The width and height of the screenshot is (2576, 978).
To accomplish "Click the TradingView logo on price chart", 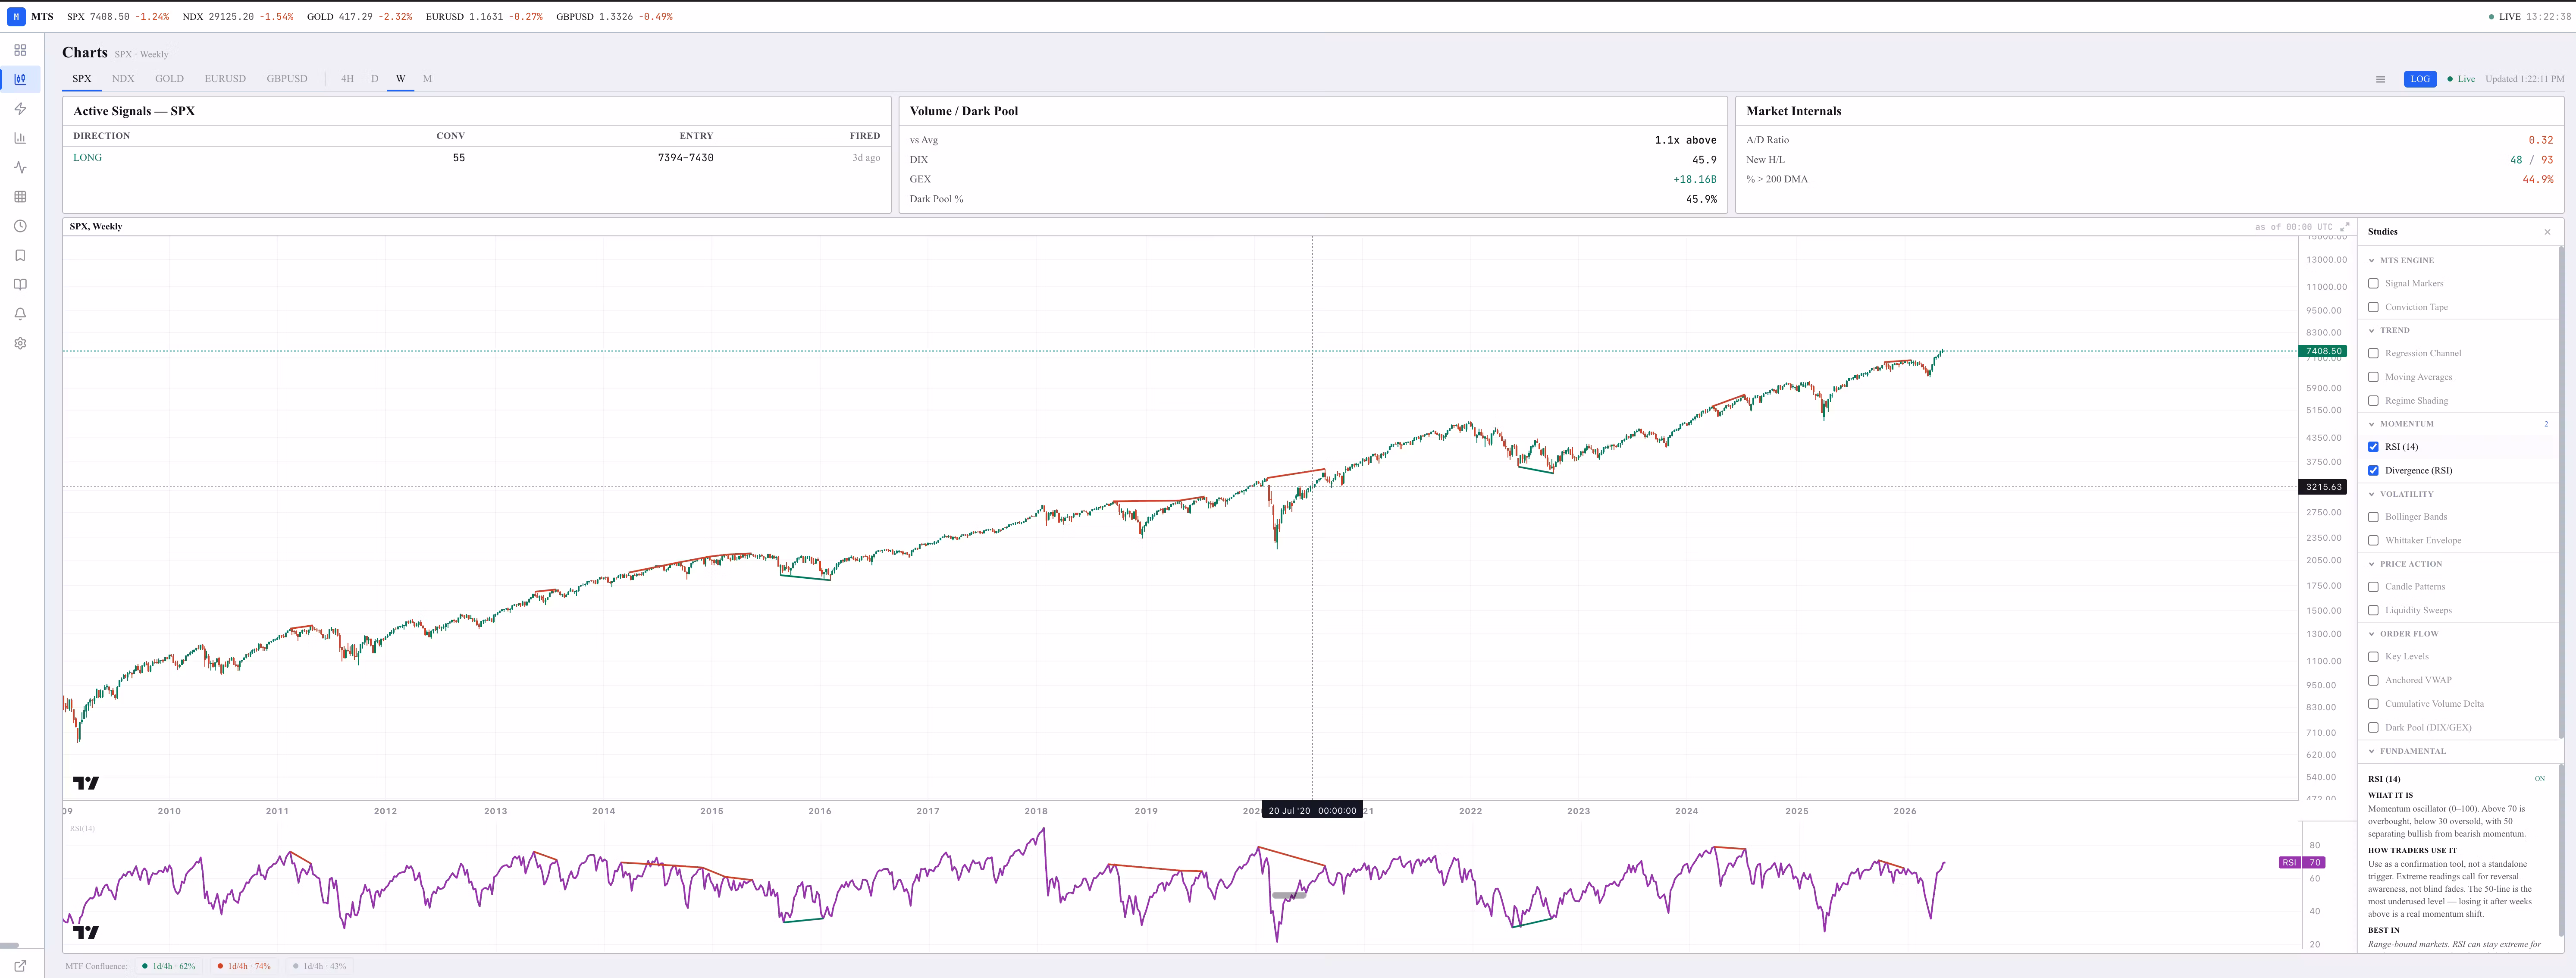I will (x=86, y=783).
